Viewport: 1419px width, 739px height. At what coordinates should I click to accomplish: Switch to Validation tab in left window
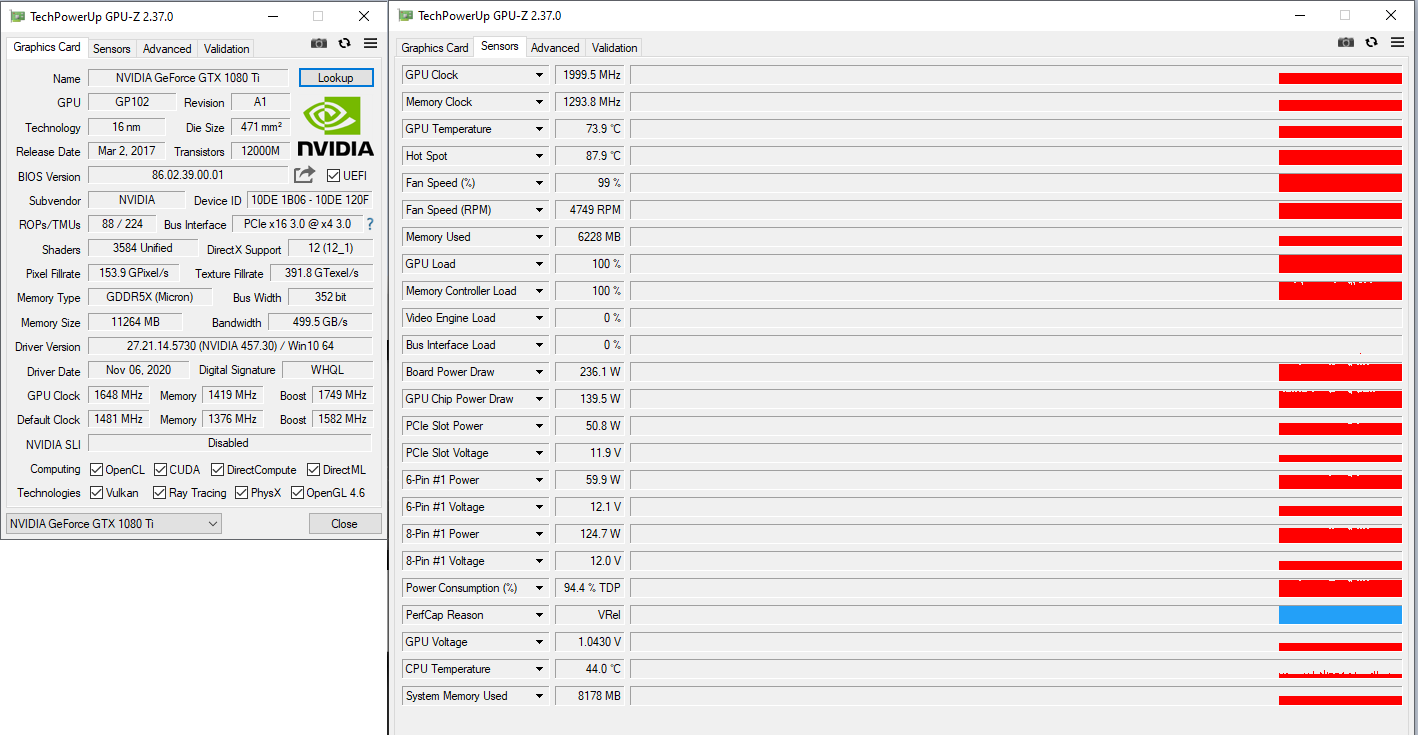coord(227,48)
